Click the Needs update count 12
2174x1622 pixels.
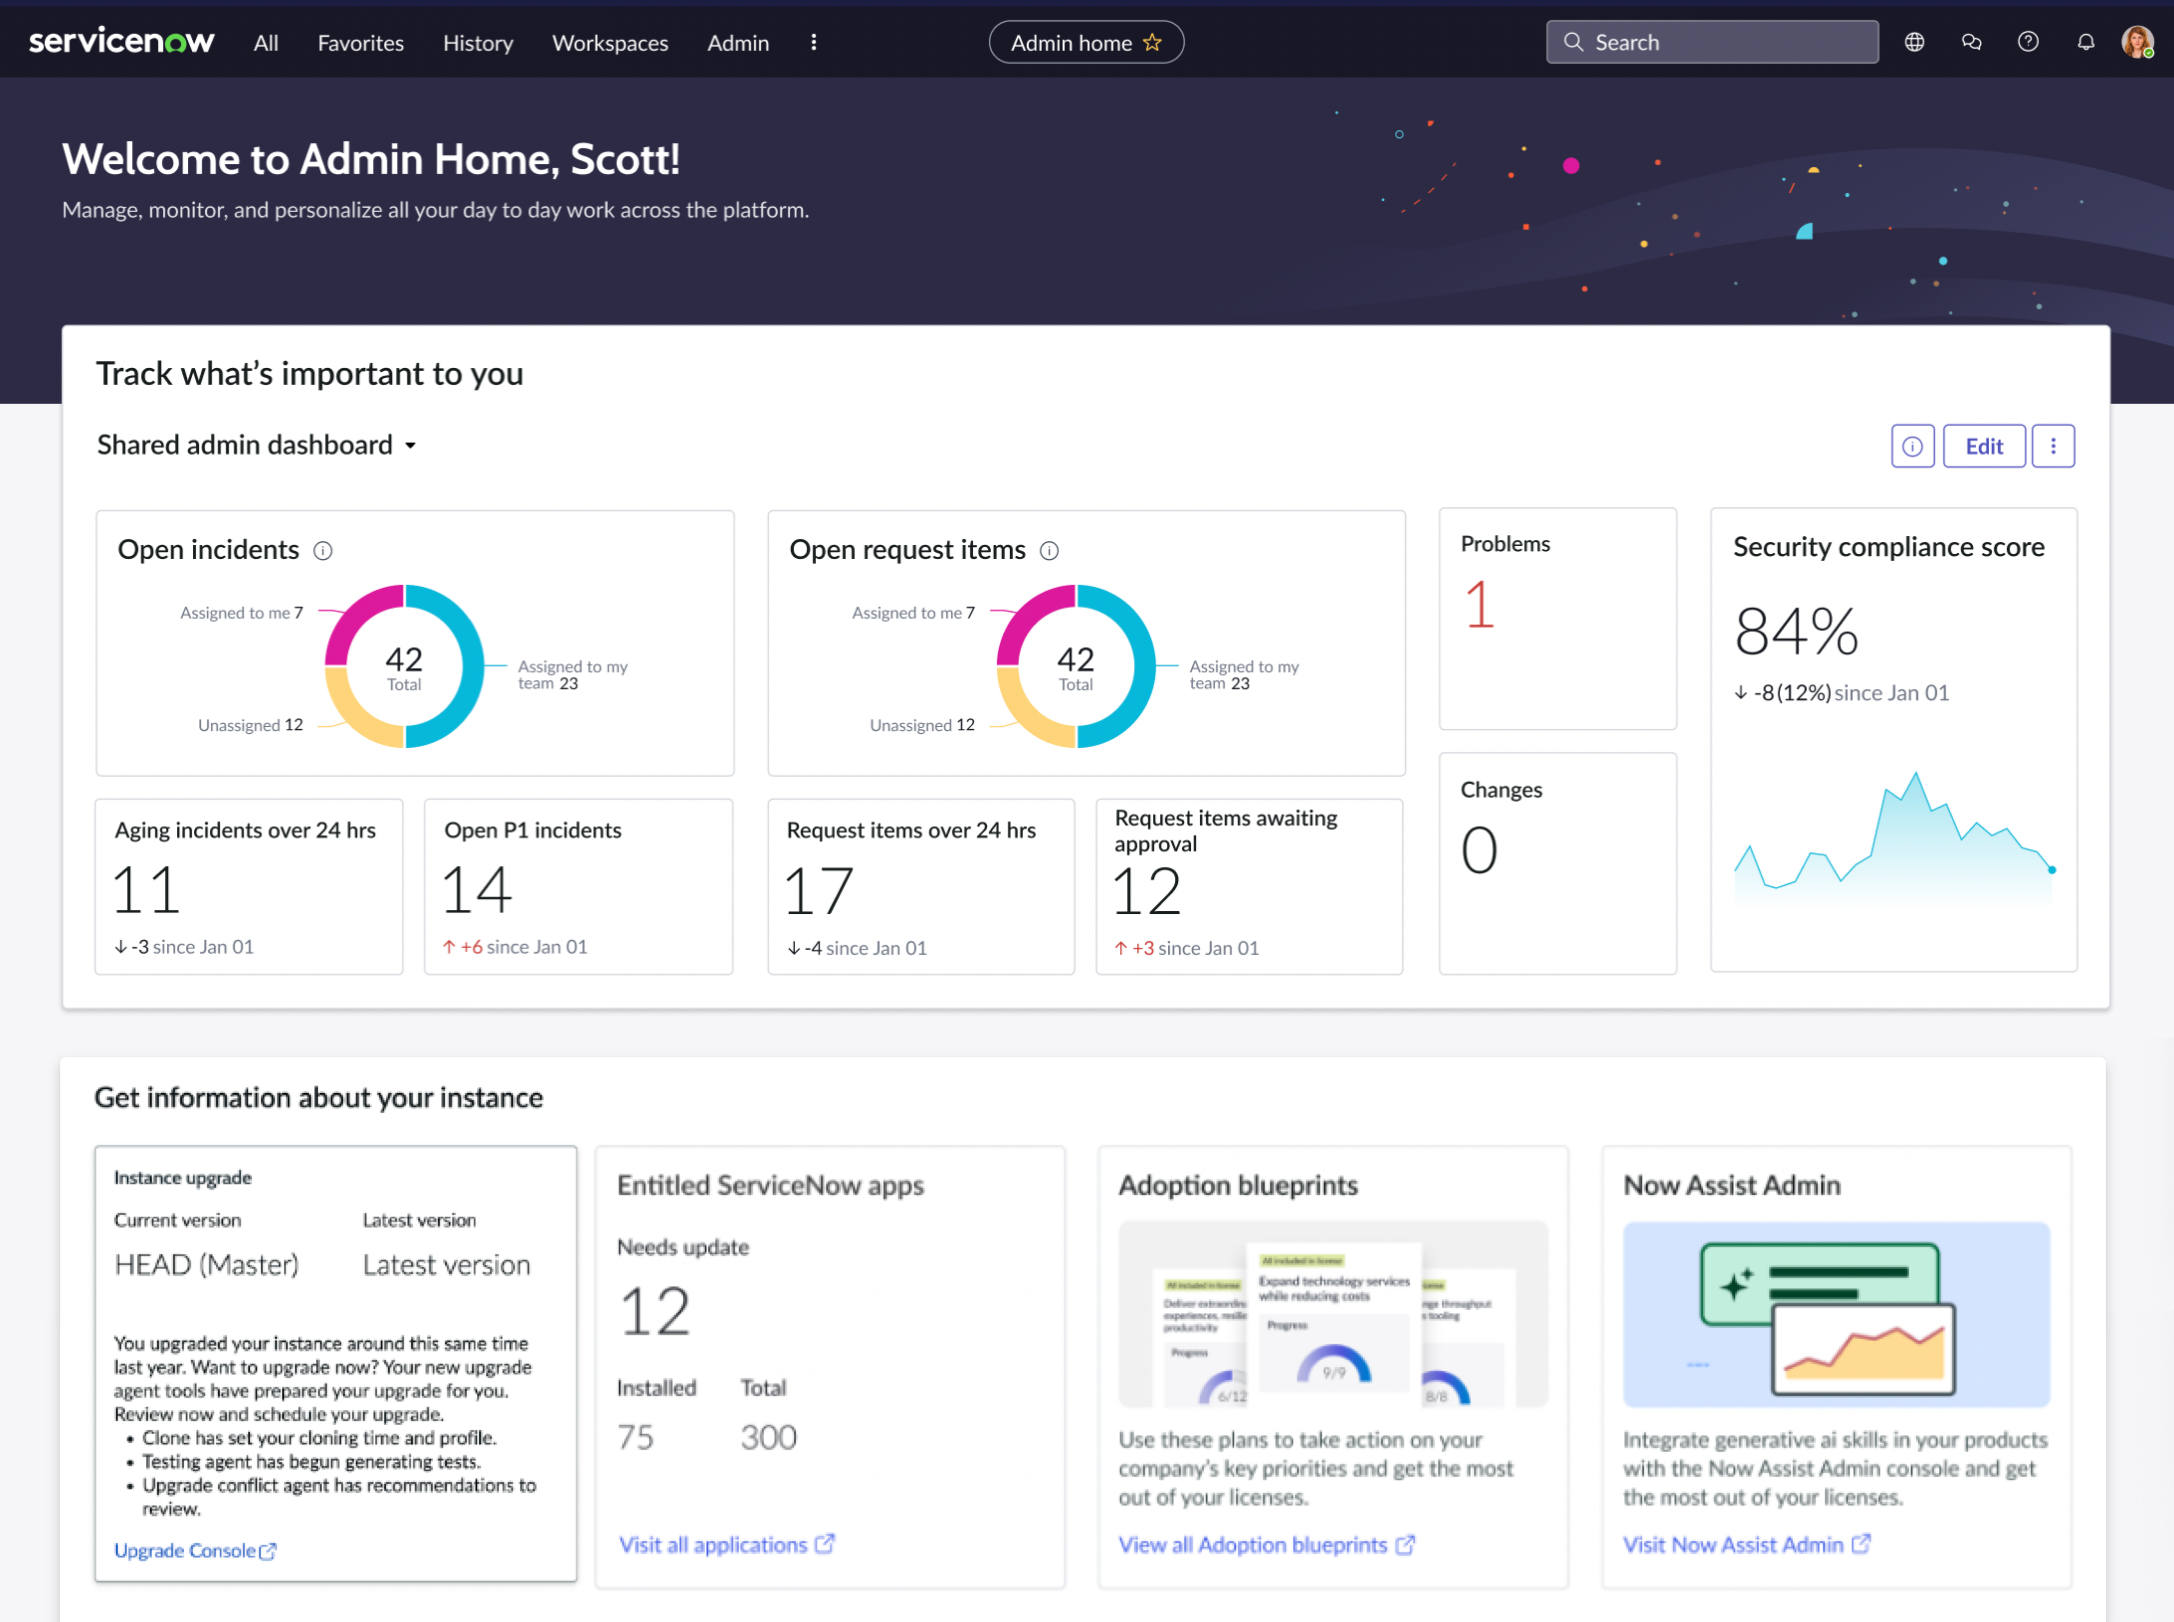654,1312
